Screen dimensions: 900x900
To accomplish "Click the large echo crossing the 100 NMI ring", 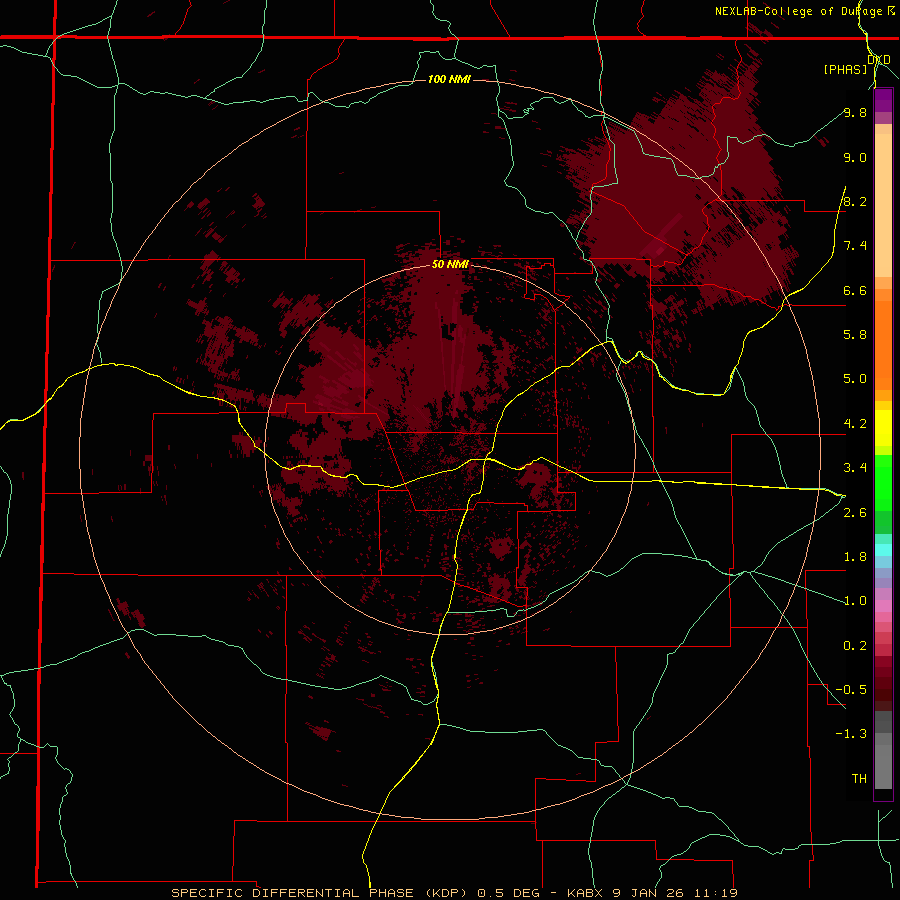I will (x=683, y=189).
